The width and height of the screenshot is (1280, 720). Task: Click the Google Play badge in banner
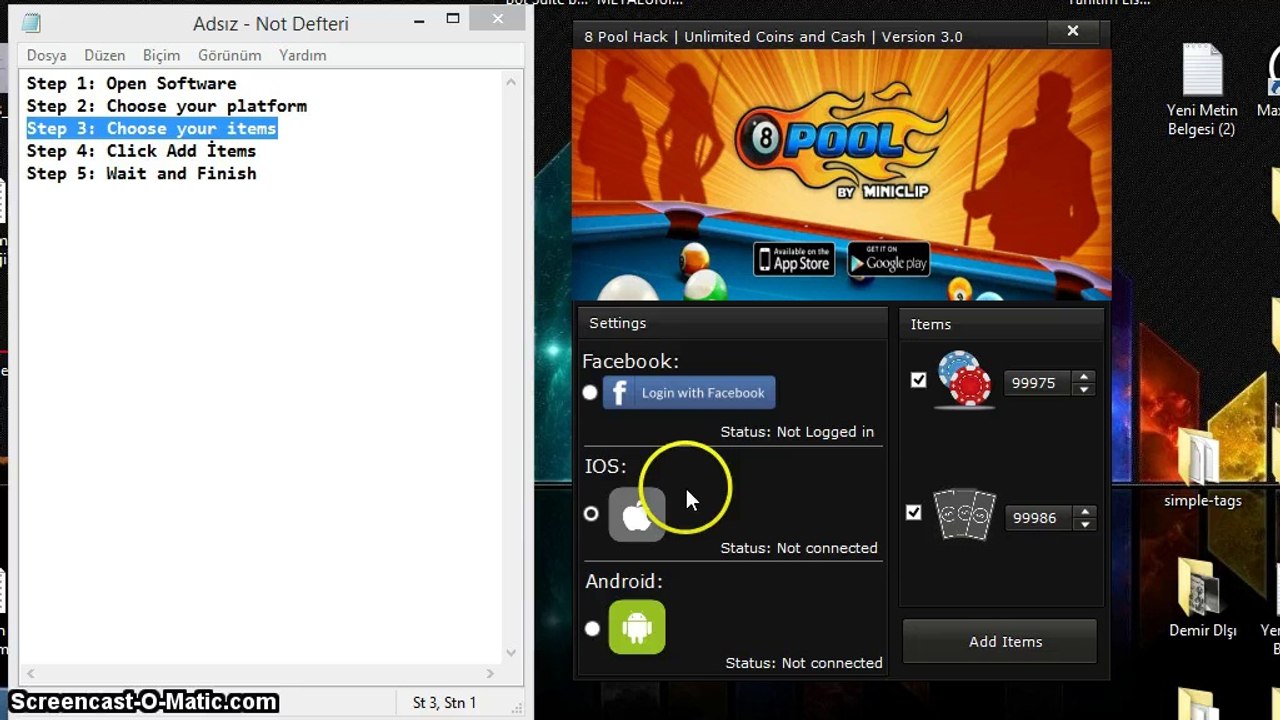889,260
